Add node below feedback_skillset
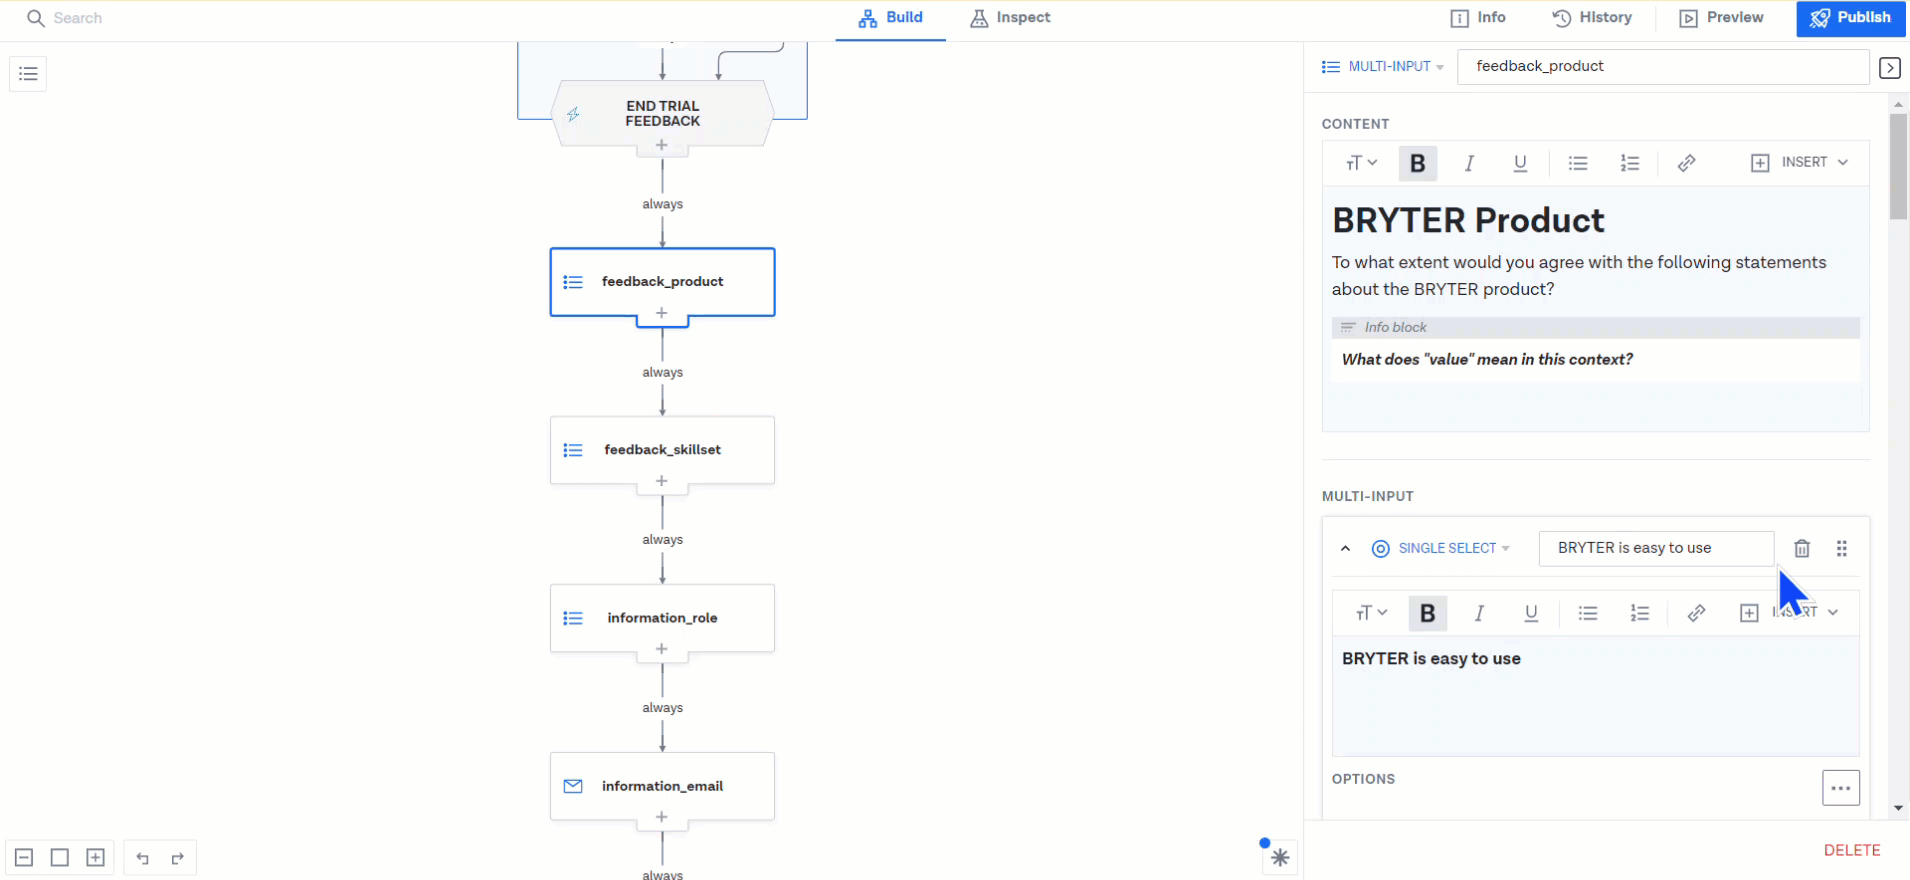1910x880 pixels. (x=662, y=481)
